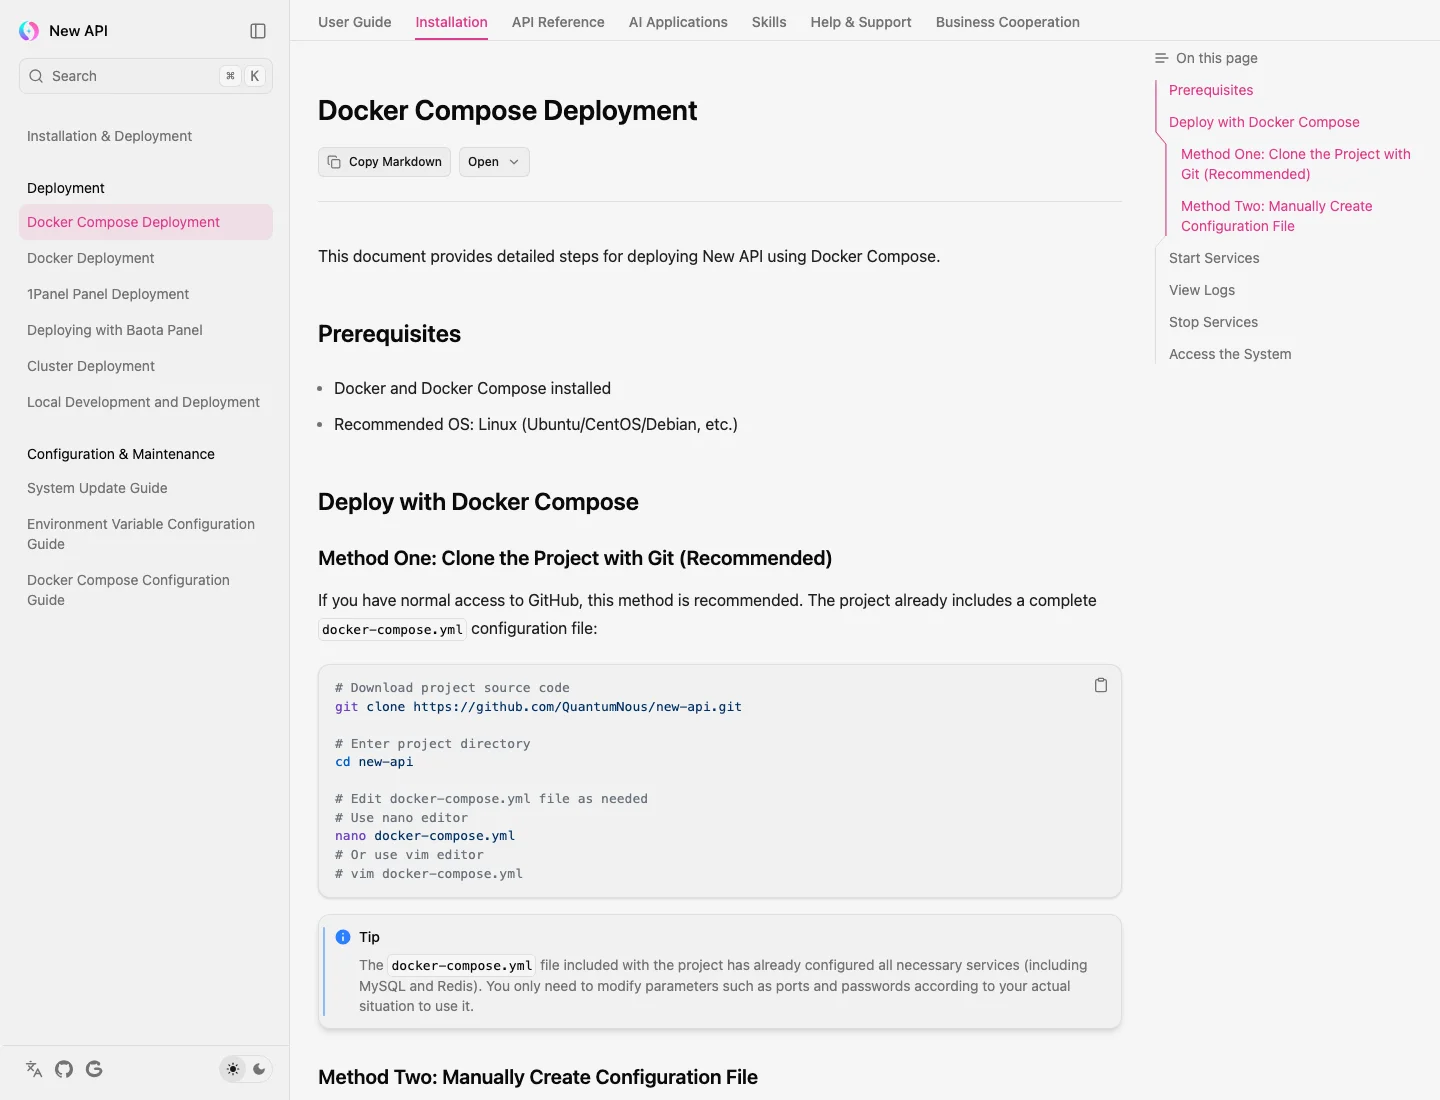The width and height of the screenshot is (1440, 1100).
Task: Open Local Development and Deployment
Action: pos(146,402)
